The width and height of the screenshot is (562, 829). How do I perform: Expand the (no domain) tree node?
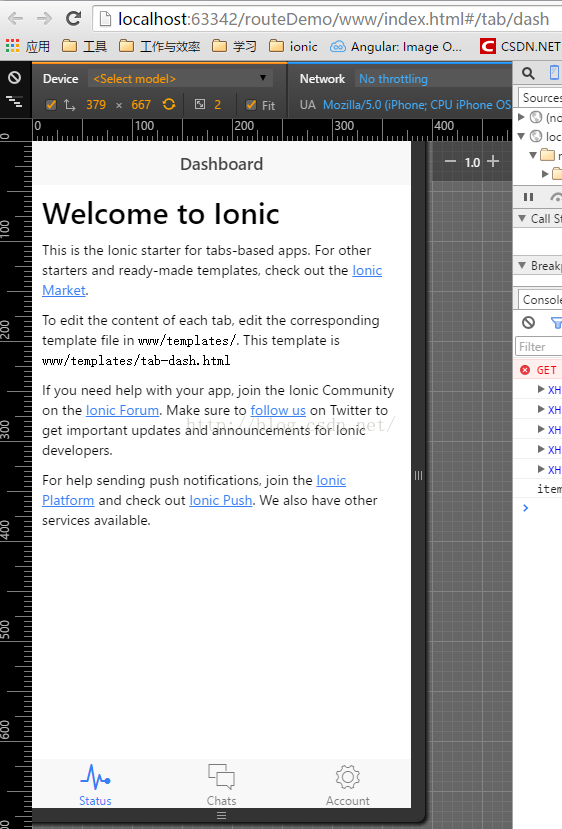point(521,116)
